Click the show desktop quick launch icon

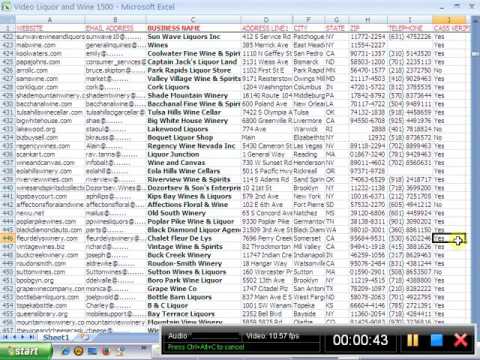click(x=92, y=351)
